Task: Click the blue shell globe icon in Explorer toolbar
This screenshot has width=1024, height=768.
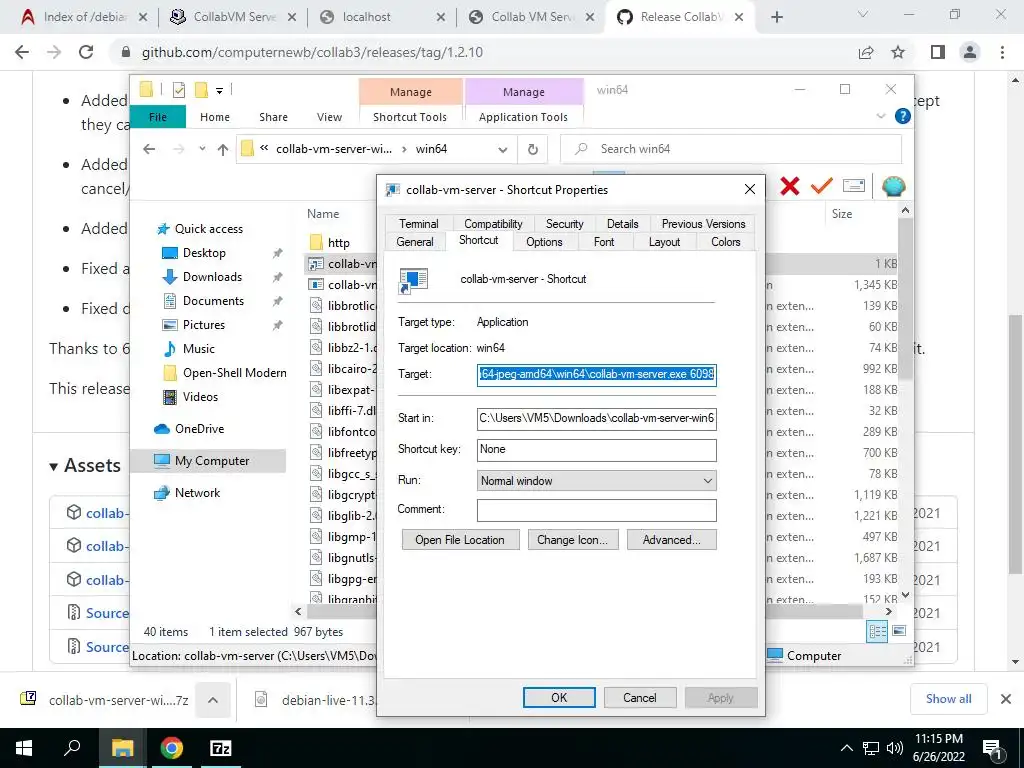Action: 893,186
